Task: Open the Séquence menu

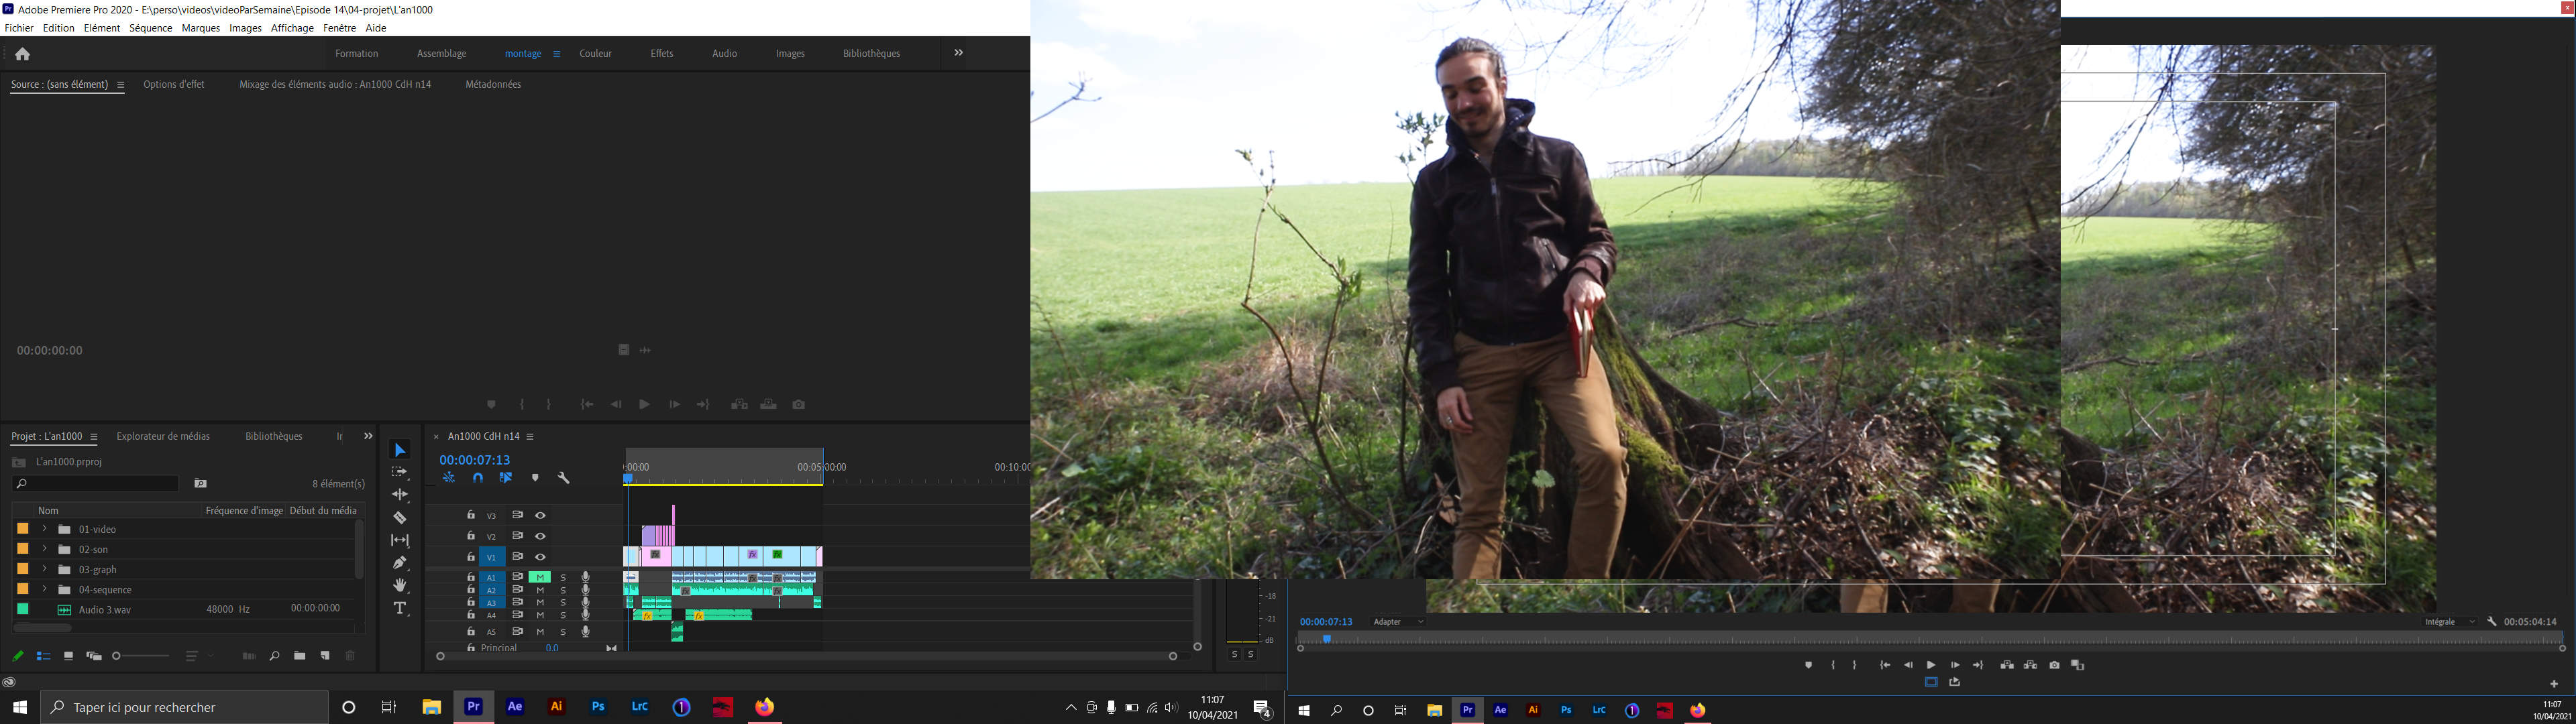Action: pos(150,28)
